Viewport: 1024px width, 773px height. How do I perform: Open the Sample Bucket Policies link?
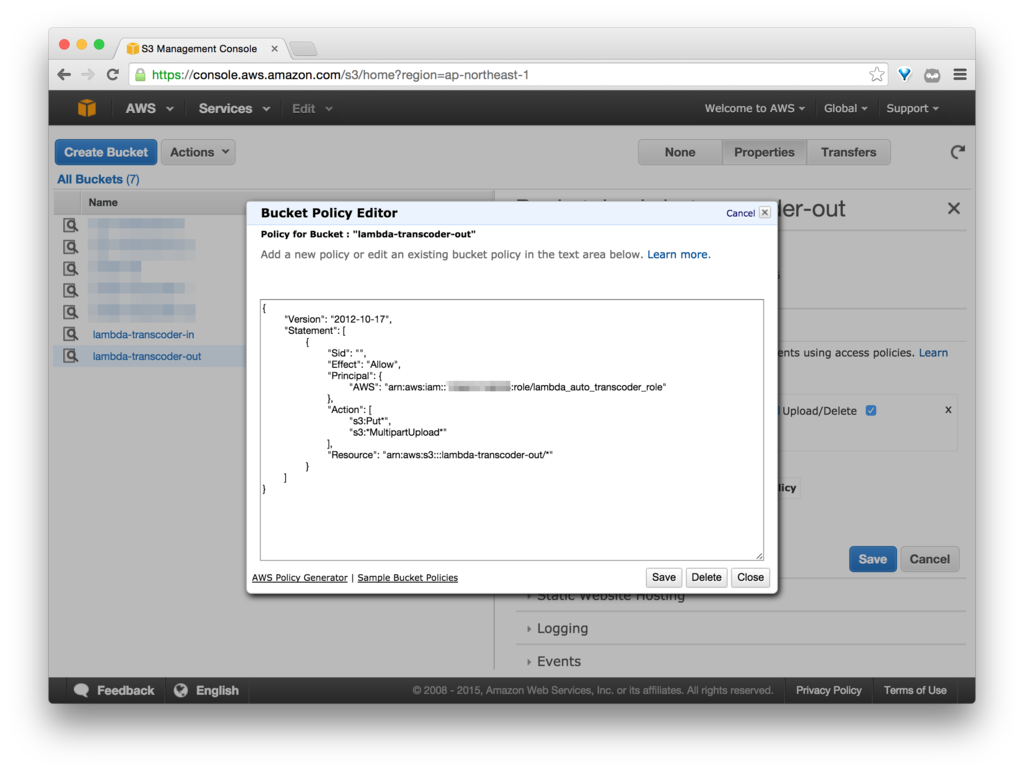click(408, 578)
